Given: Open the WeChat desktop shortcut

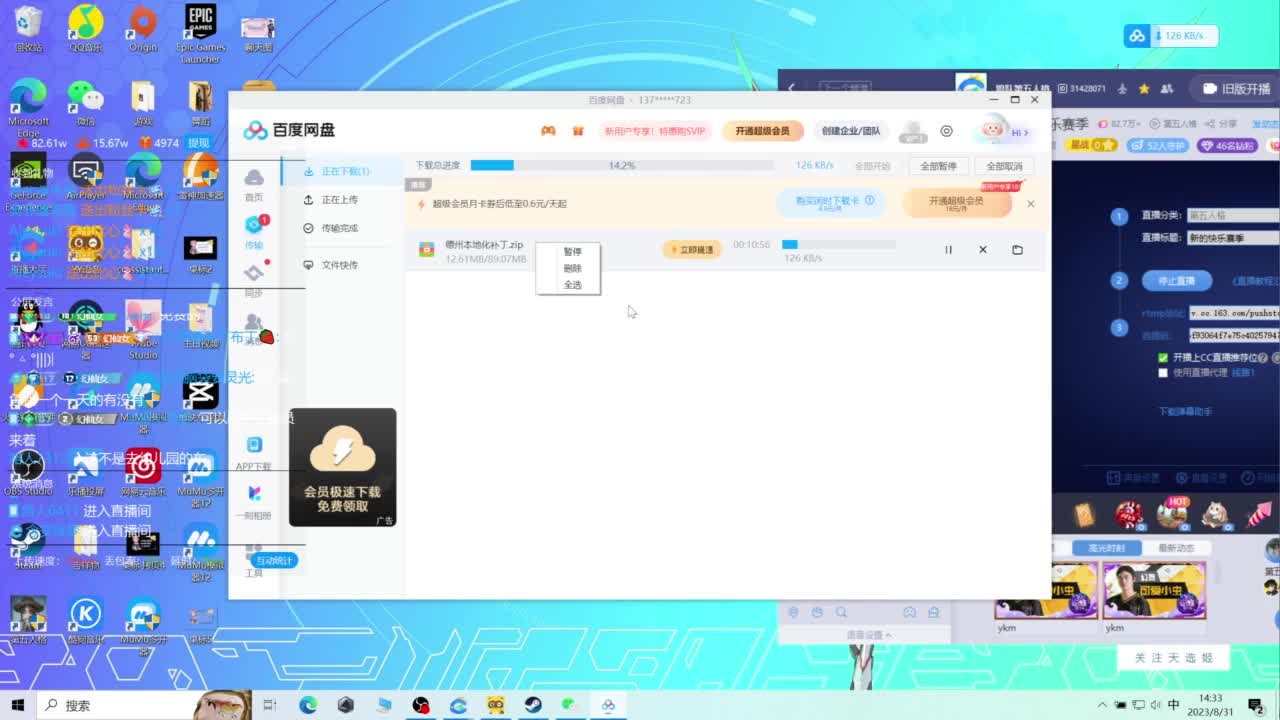Looking at the screenshot, I should 85,103.
